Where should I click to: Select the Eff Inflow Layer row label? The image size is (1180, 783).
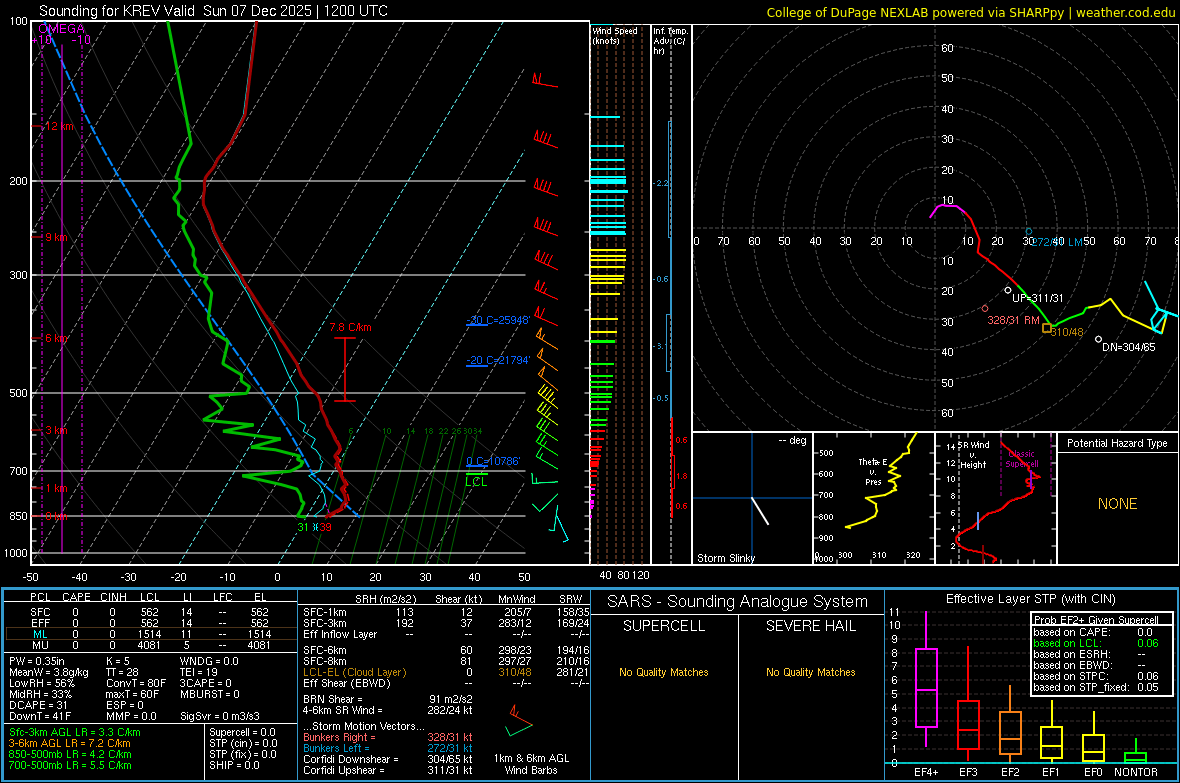pos(340,634)
